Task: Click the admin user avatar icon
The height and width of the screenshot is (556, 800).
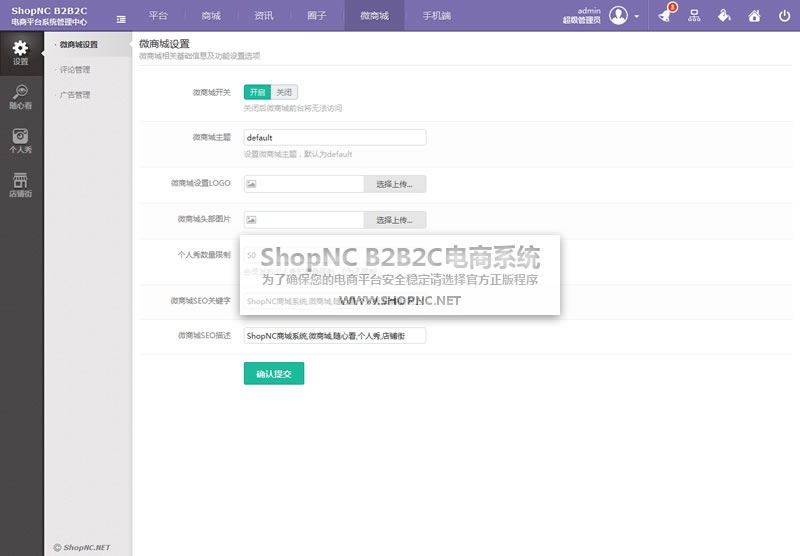Action: pos(618,15)
